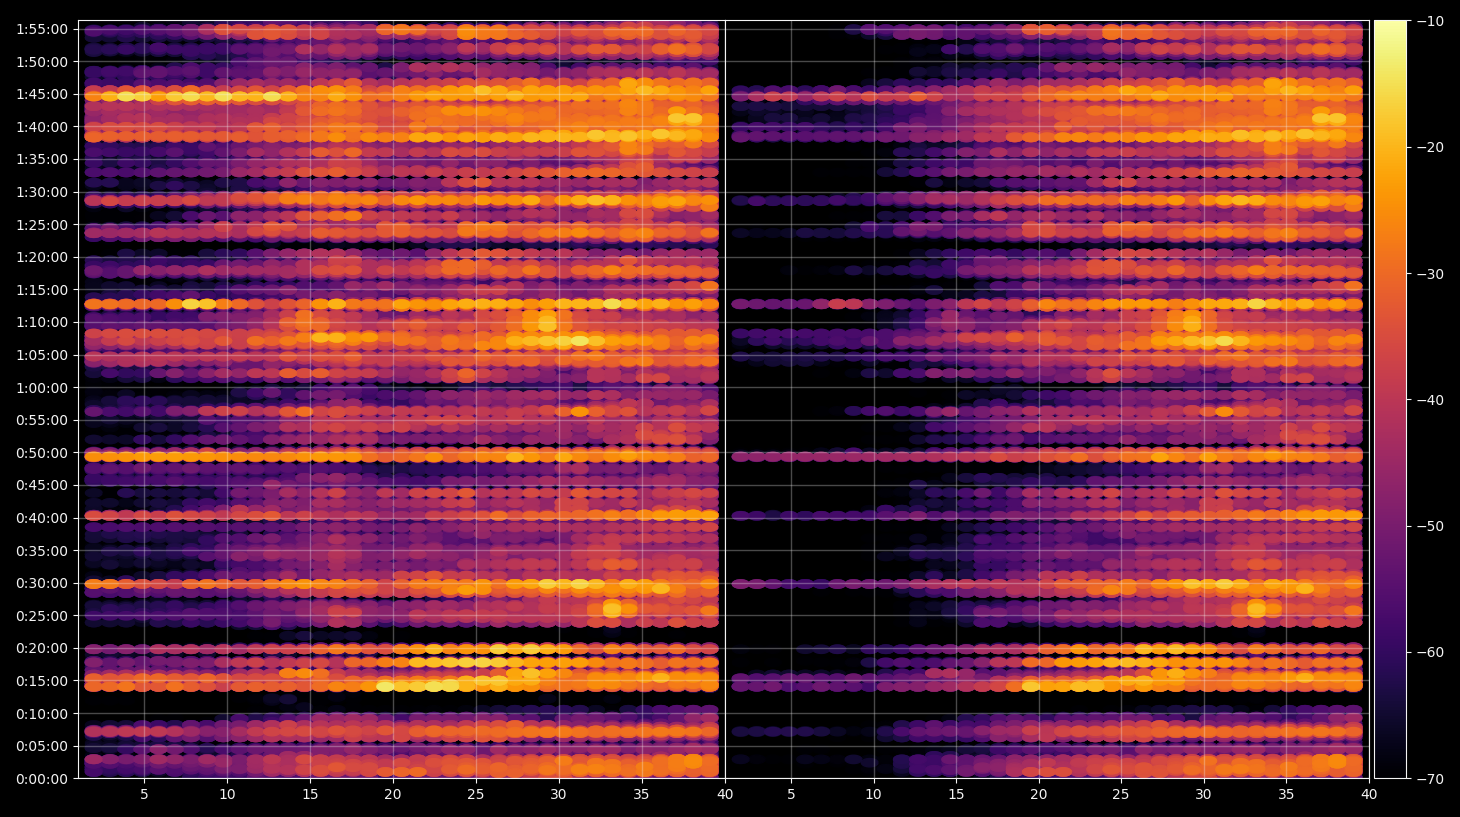Click the 0:45:00 time label
Viewport: 1460px width, 817px height.
[42, 485]
